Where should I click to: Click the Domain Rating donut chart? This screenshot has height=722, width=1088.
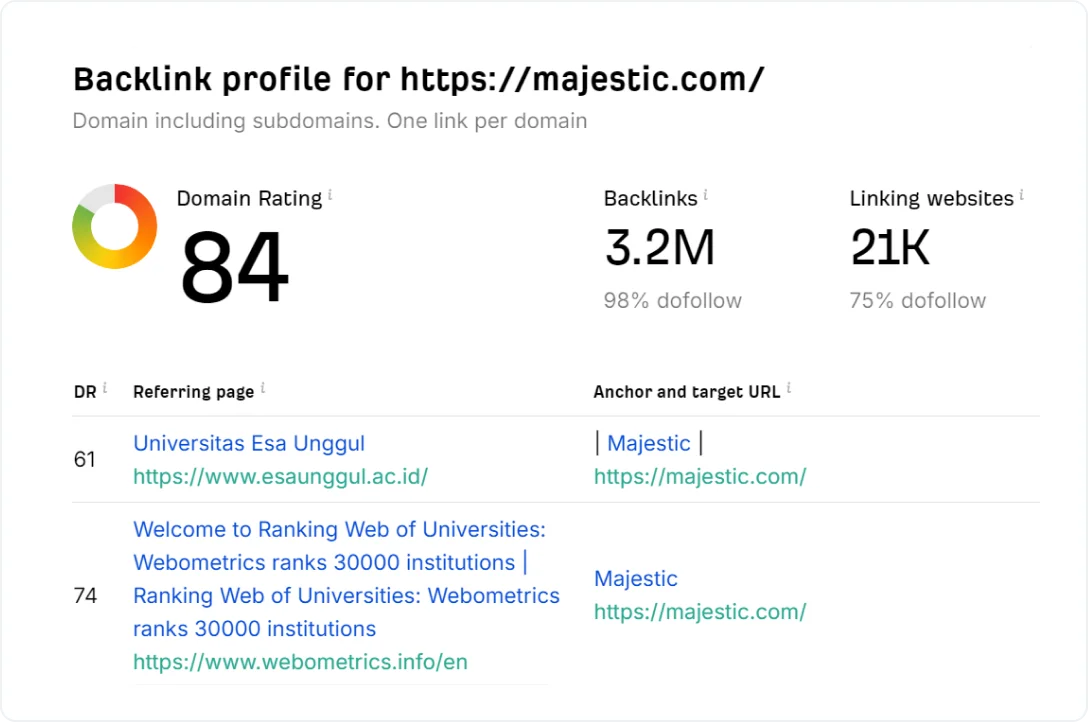115,227
